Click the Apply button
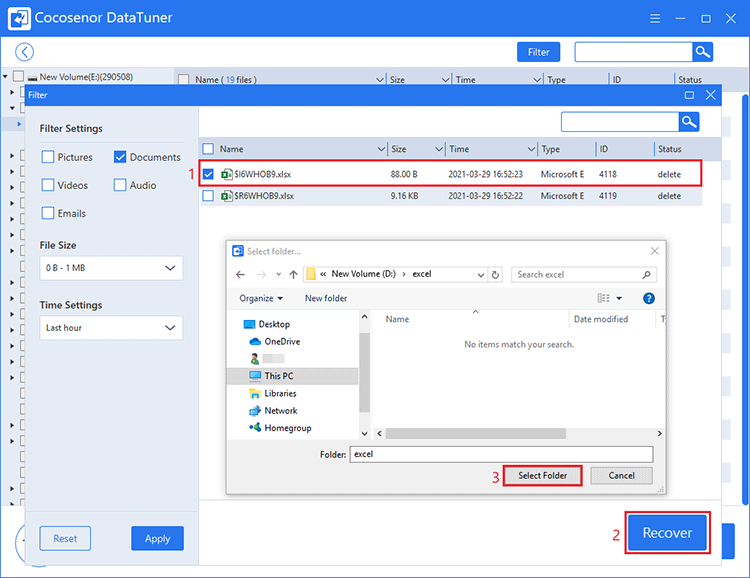 click(x=157, y=538)
